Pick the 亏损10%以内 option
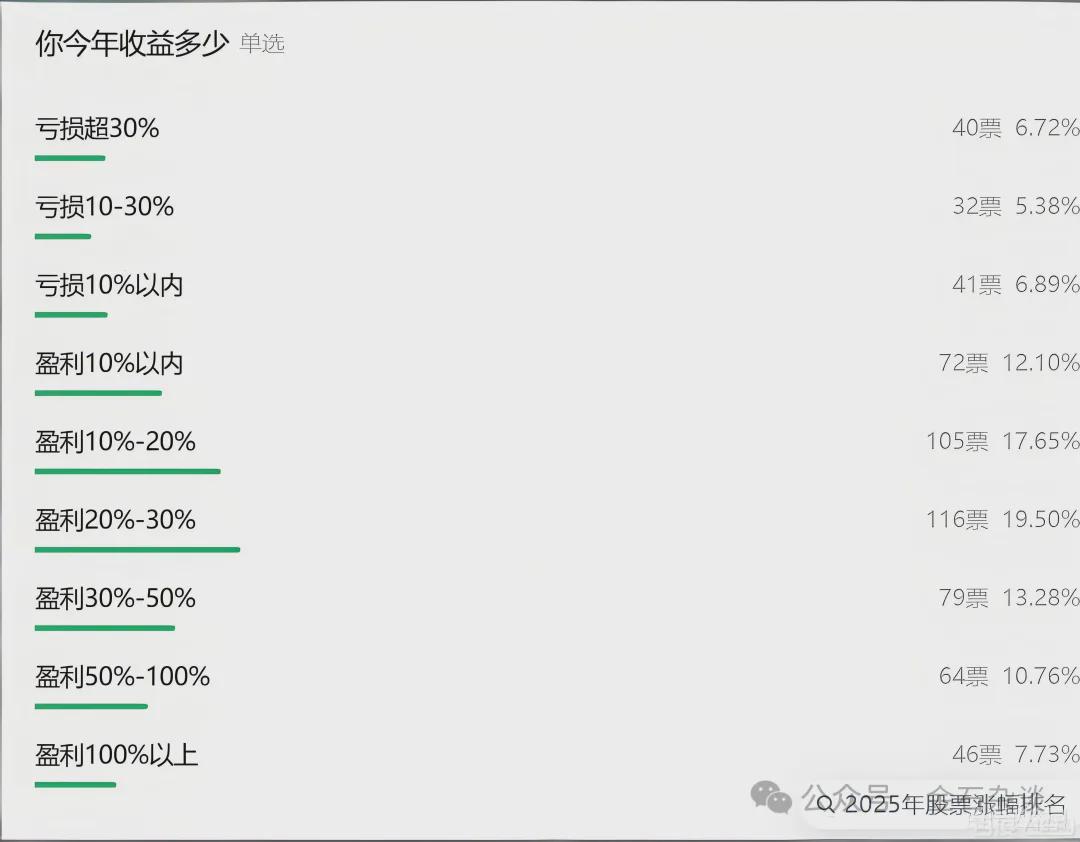The image size is (1080, 842). (x=109, y=285)
